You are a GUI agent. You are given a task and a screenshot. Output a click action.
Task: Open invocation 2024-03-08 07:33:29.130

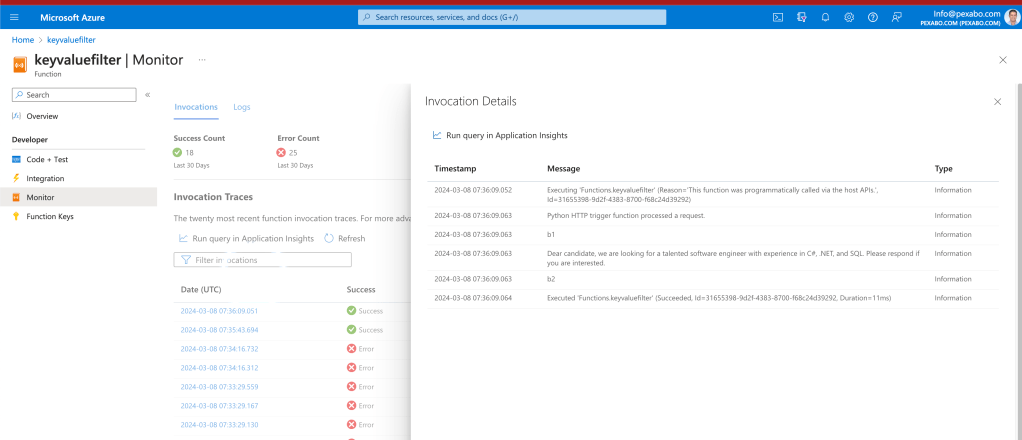220,424
